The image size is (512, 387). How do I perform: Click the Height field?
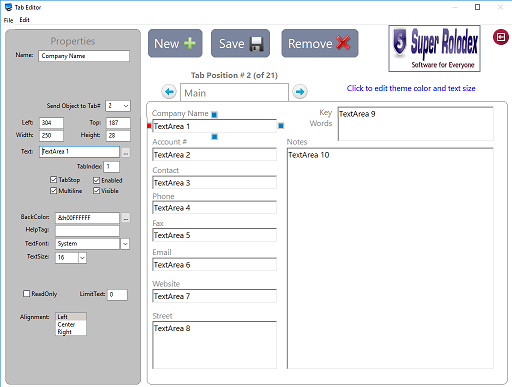click(118, 136)
